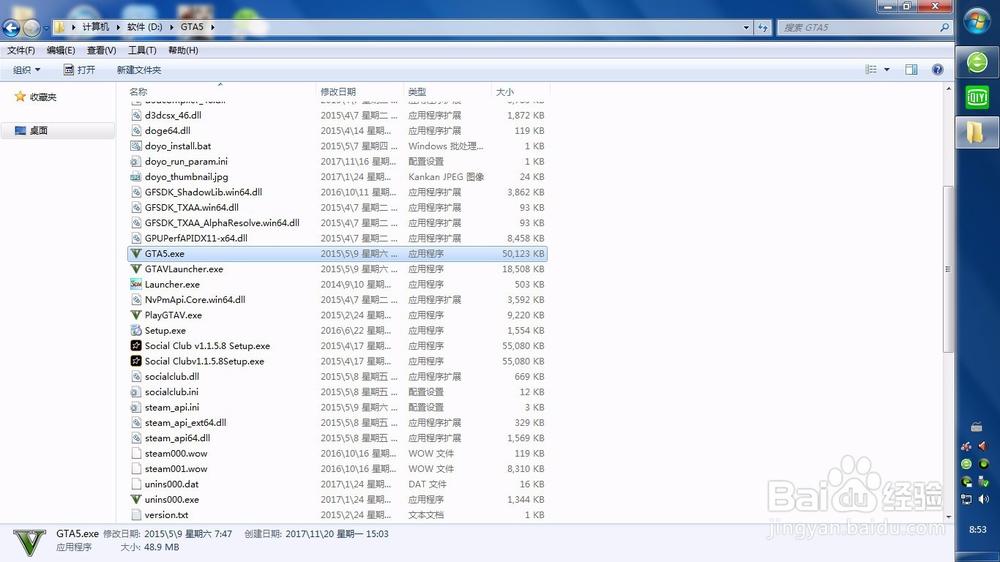
Task: Open the 编辑(E) menu
Action: 61,50
